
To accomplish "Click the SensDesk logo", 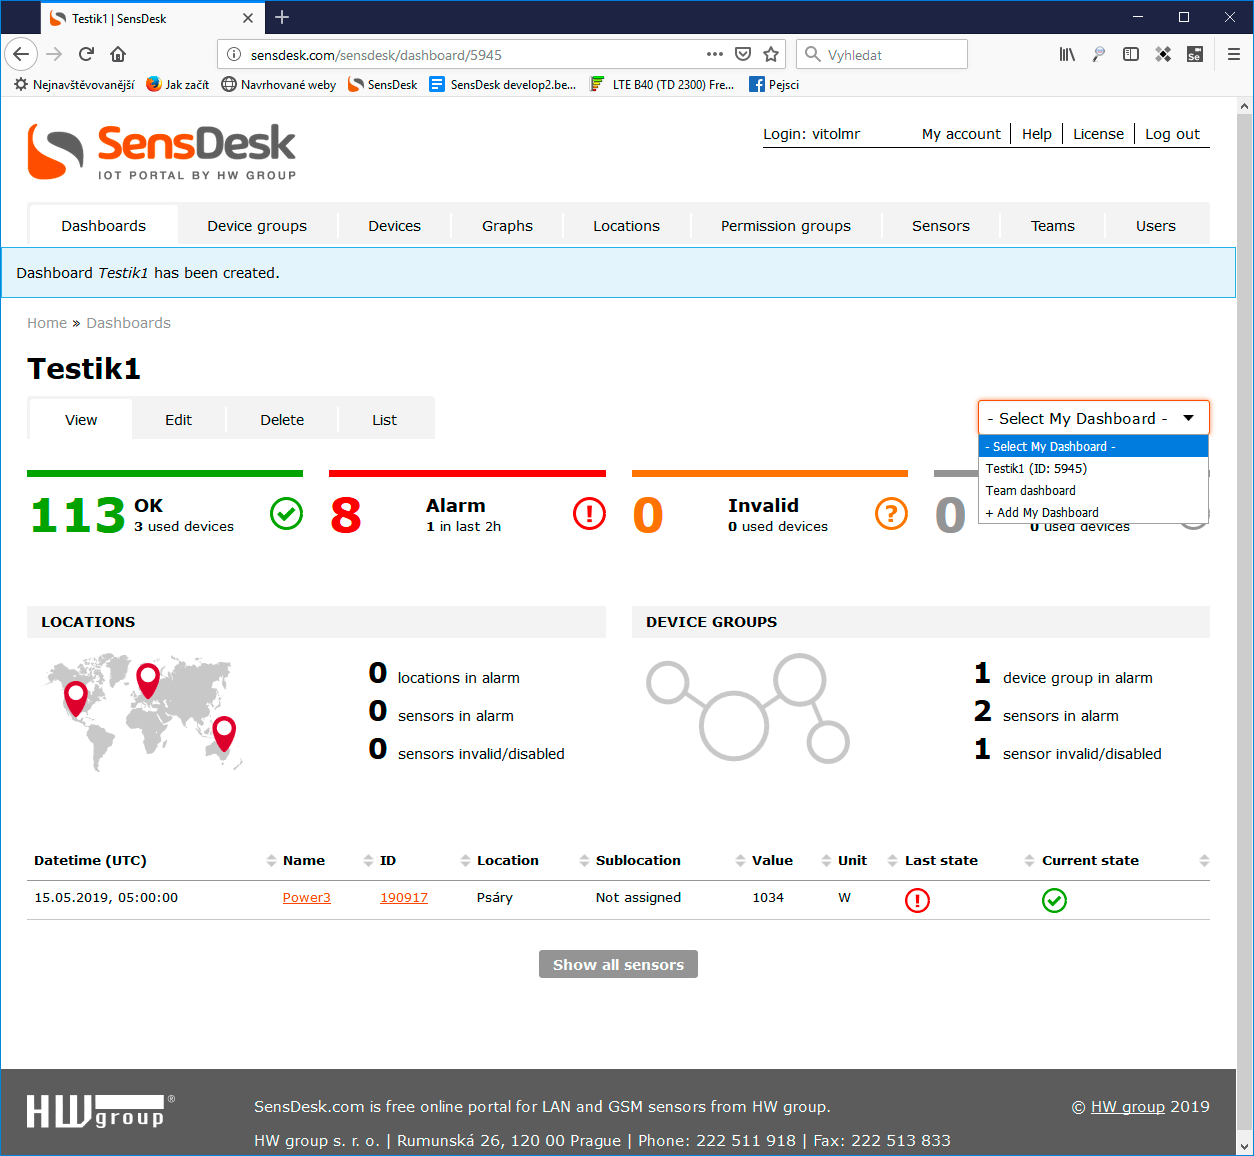I will tap(162, 152).
